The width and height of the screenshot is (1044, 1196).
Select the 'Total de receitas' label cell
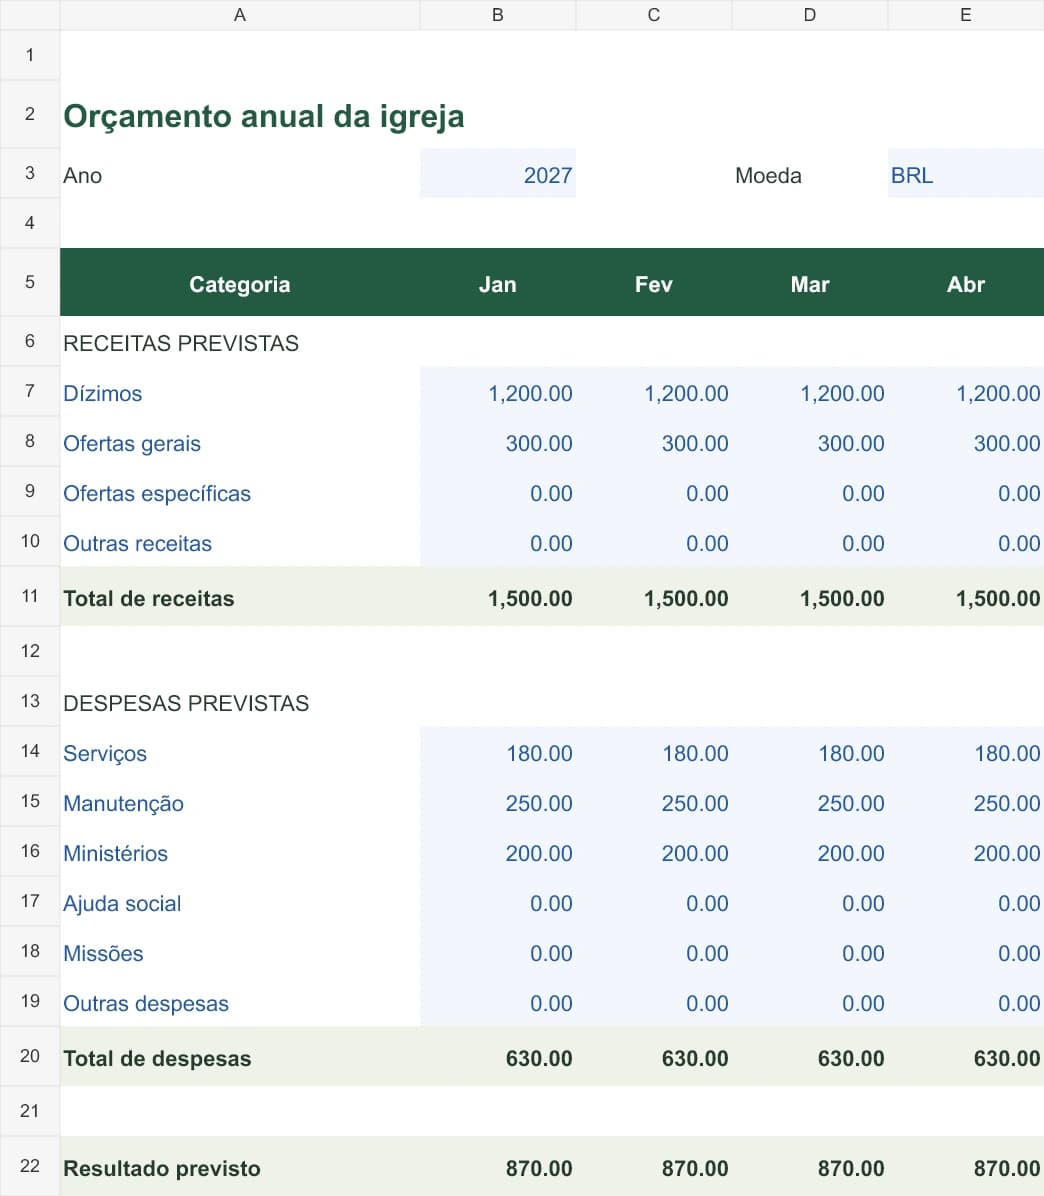(239, 596)
